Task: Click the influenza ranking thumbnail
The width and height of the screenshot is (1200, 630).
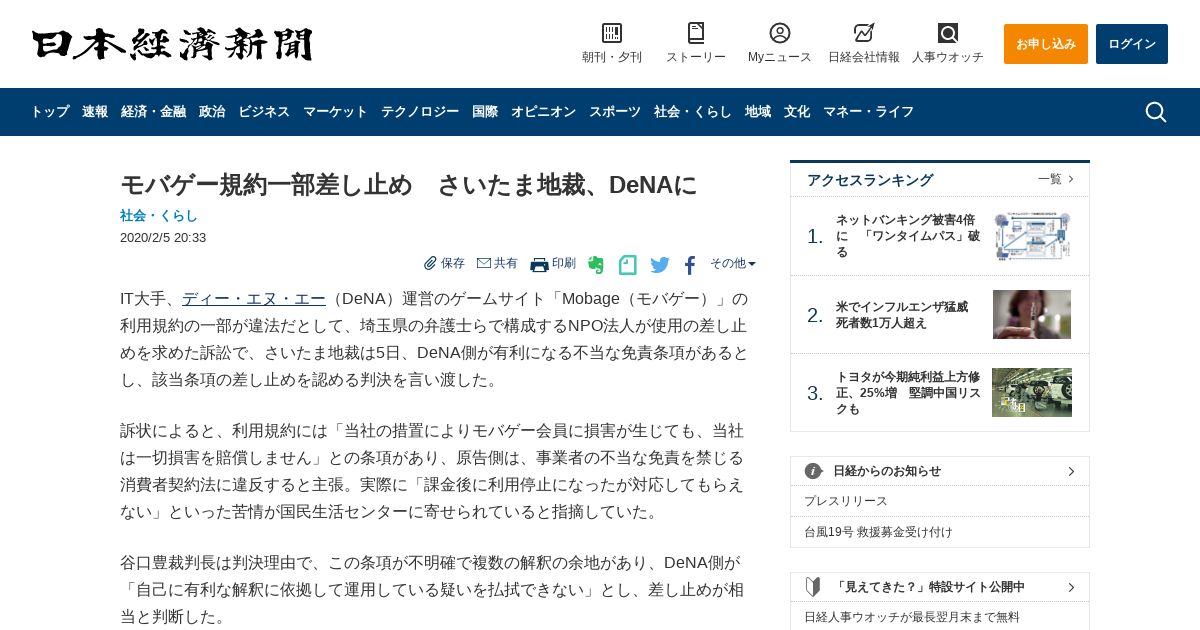Action: [x=1032, y=315]
